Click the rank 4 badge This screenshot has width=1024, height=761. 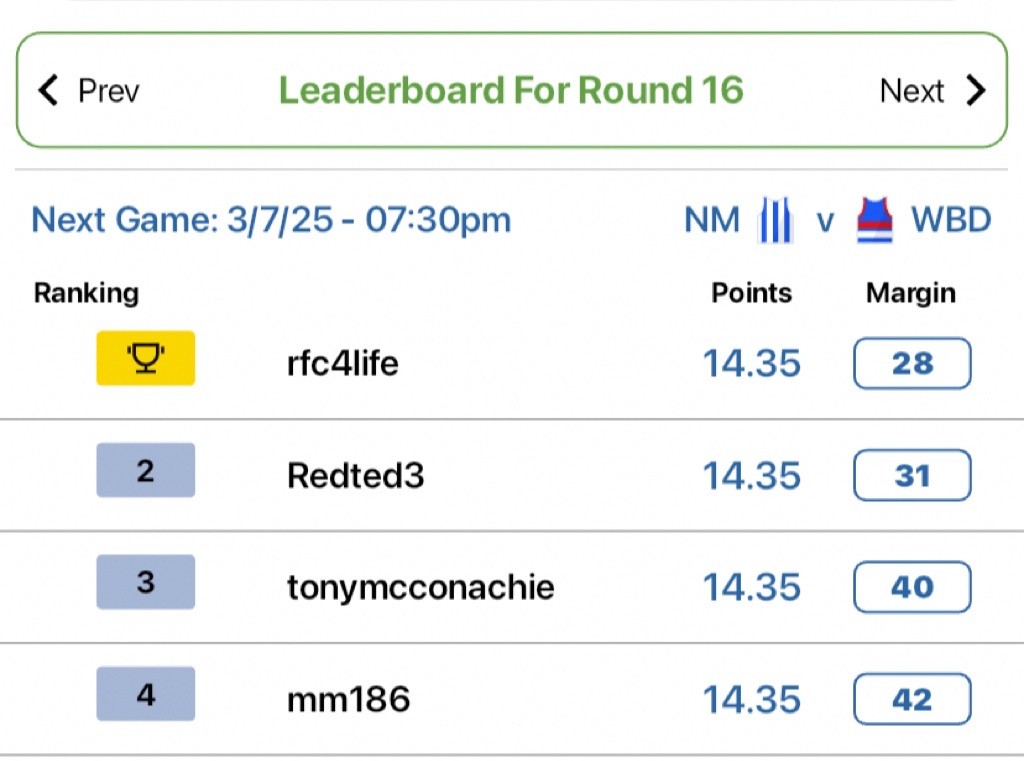[146, 694]
